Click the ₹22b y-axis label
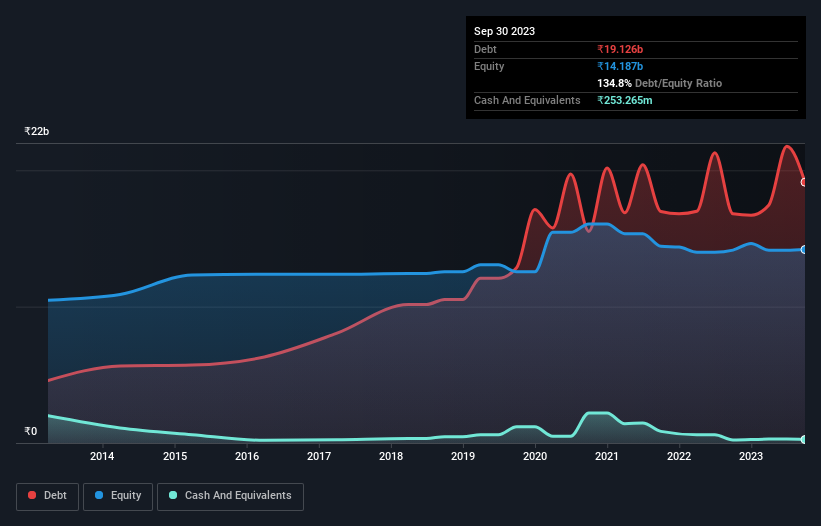The height and width of the screenshot is (526, 821). point(37,131)
